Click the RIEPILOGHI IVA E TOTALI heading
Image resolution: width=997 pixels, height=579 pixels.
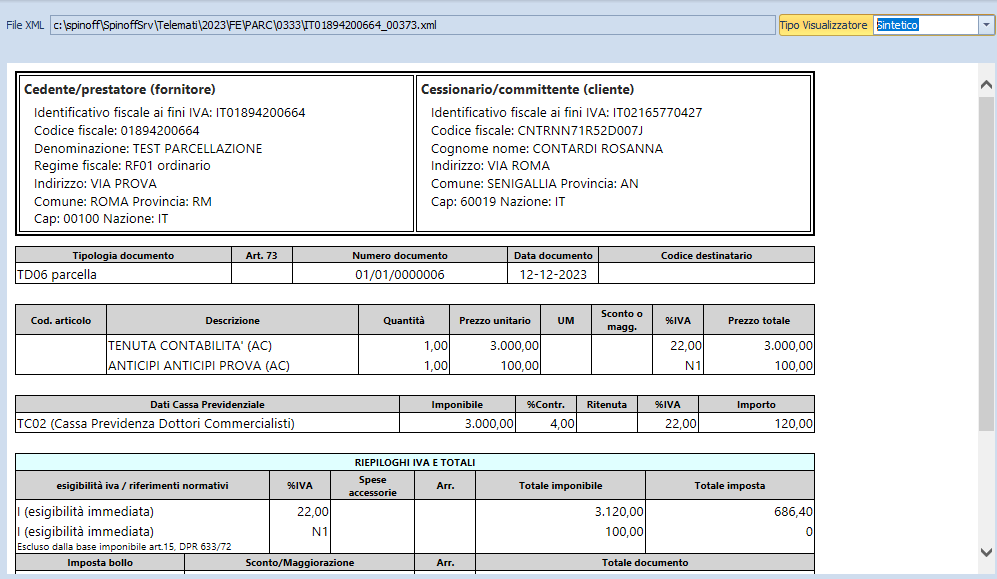coord(415,462)
